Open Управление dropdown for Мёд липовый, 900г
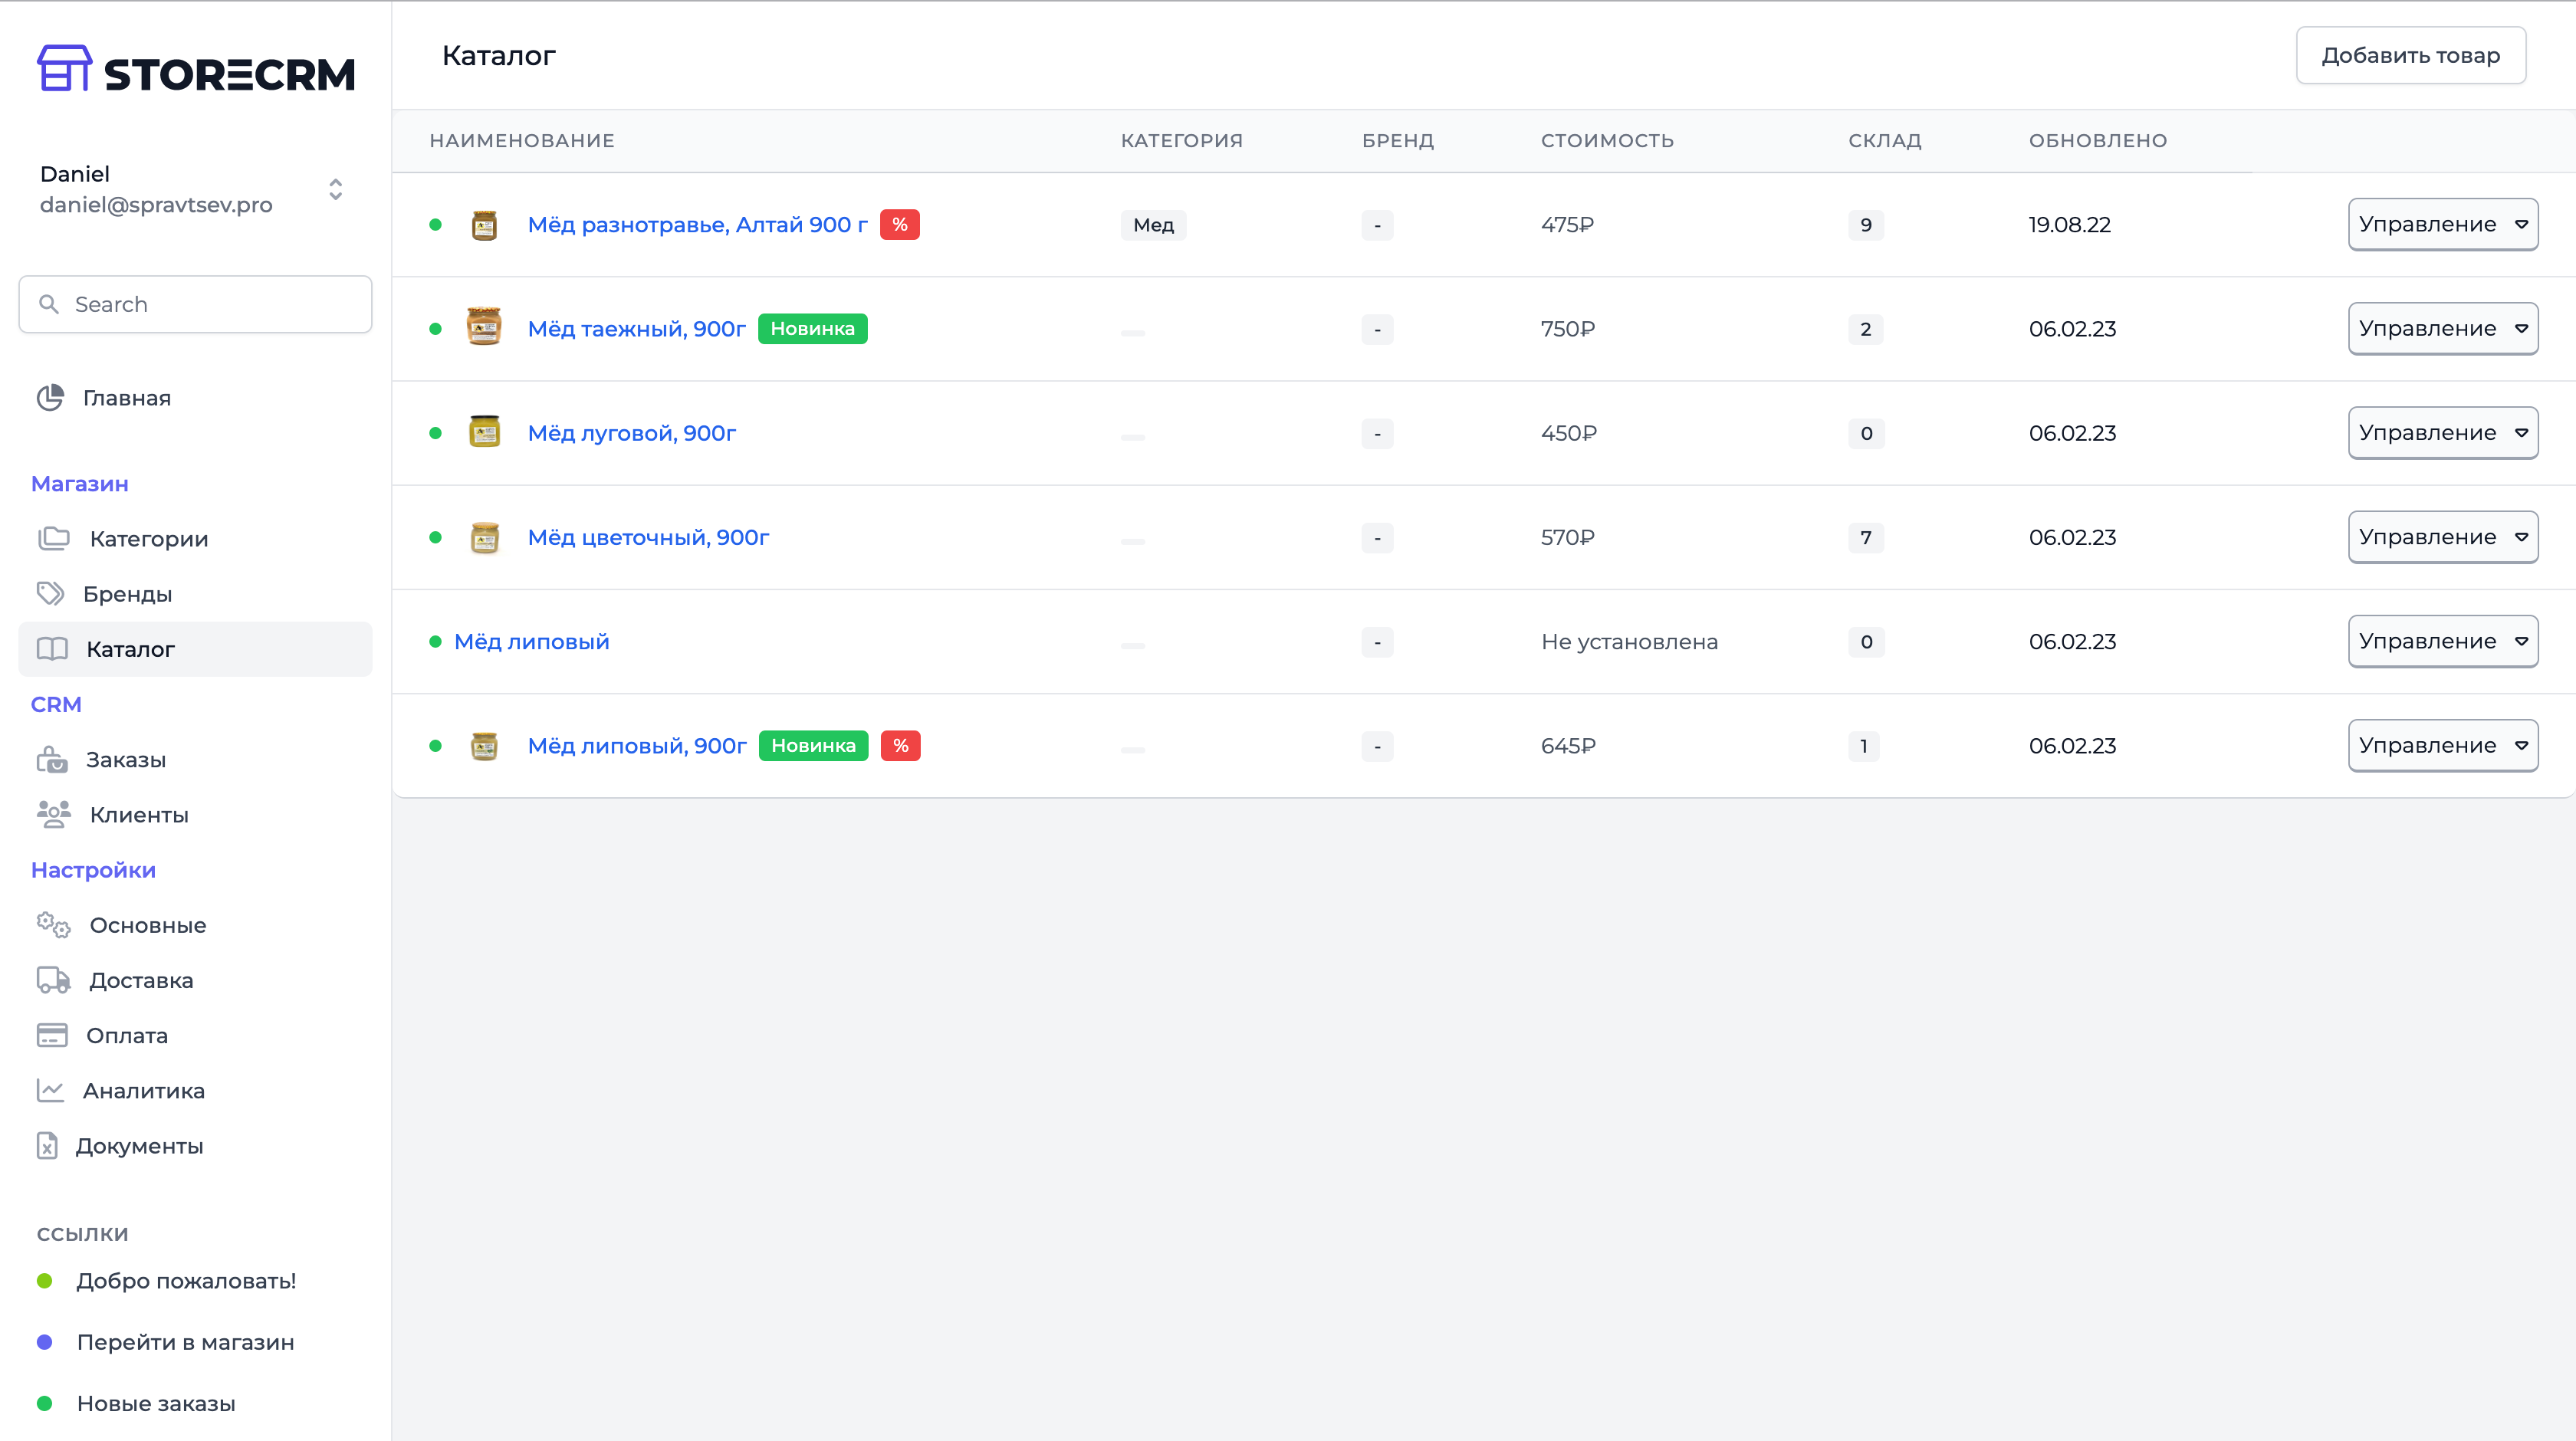 pyautogui.click(x=2442, y=746)
